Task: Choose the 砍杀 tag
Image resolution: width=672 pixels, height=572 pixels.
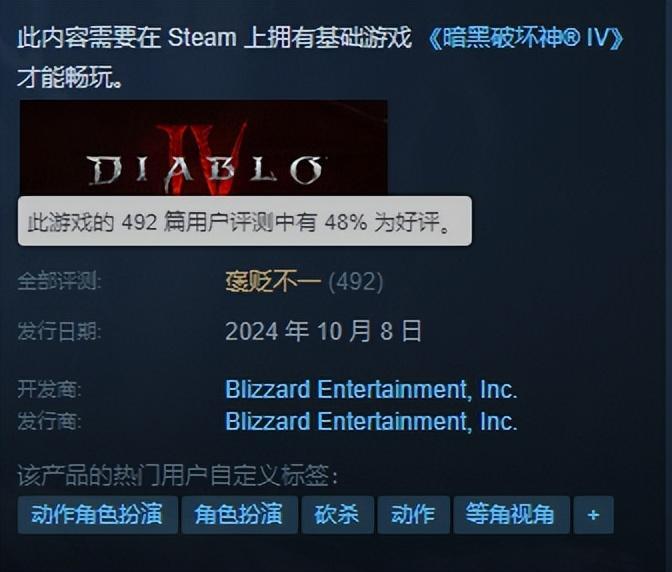Action: (337, 515)
